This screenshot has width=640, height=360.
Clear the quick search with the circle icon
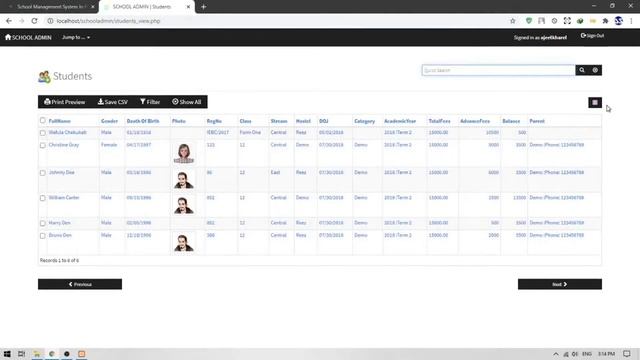pos(595,70)
